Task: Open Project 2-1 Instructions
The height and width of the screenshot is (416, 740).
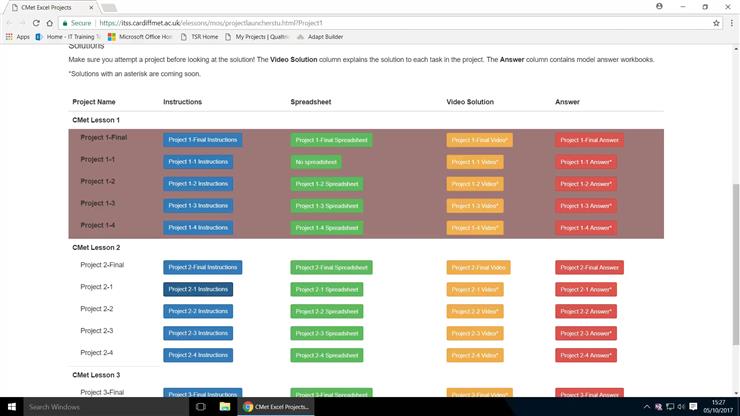Action: click(198, 289)
